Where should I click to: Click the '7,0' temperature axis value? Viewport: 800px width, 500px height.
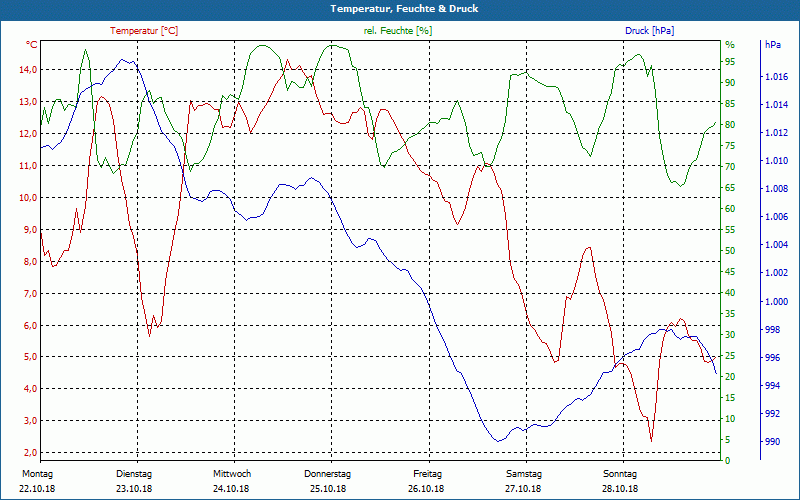[30, 293]
